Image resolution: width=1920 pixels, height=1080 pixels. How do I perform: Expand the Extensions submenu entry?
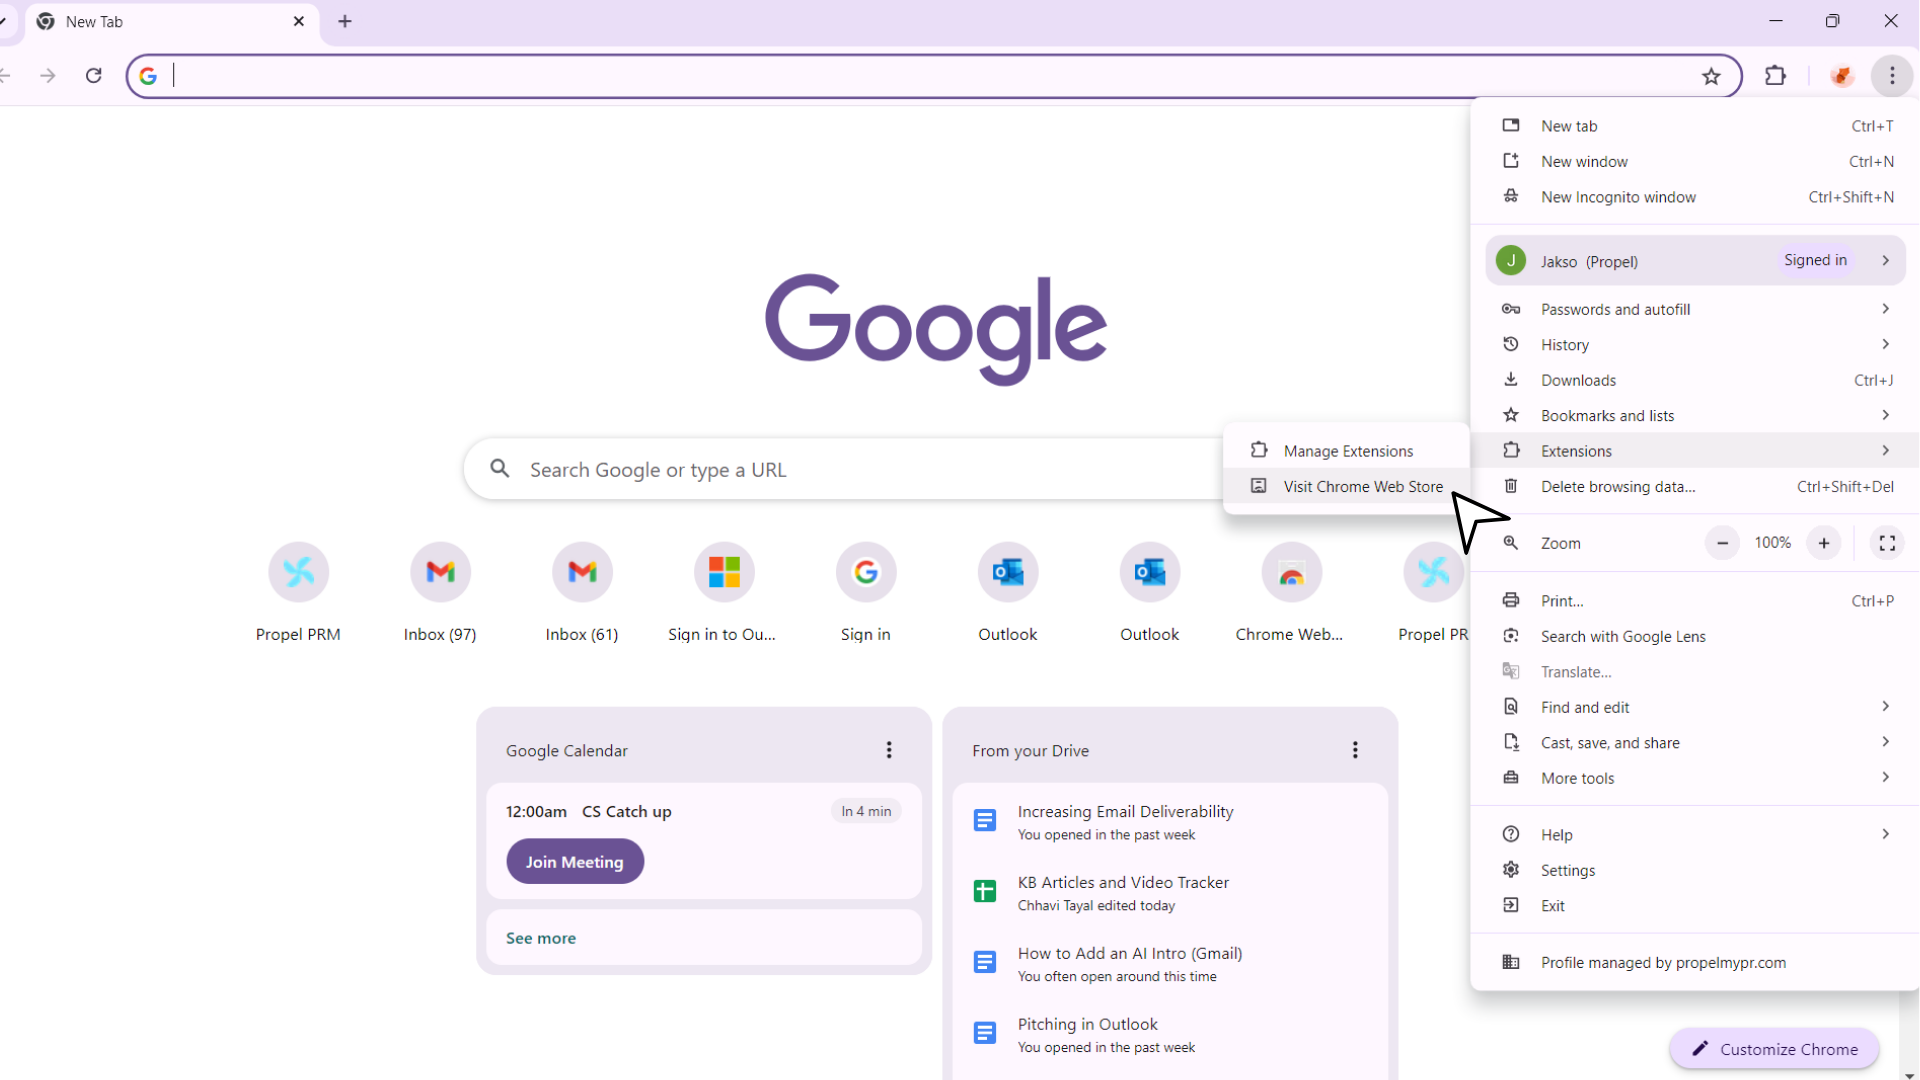click(1695, 451)
